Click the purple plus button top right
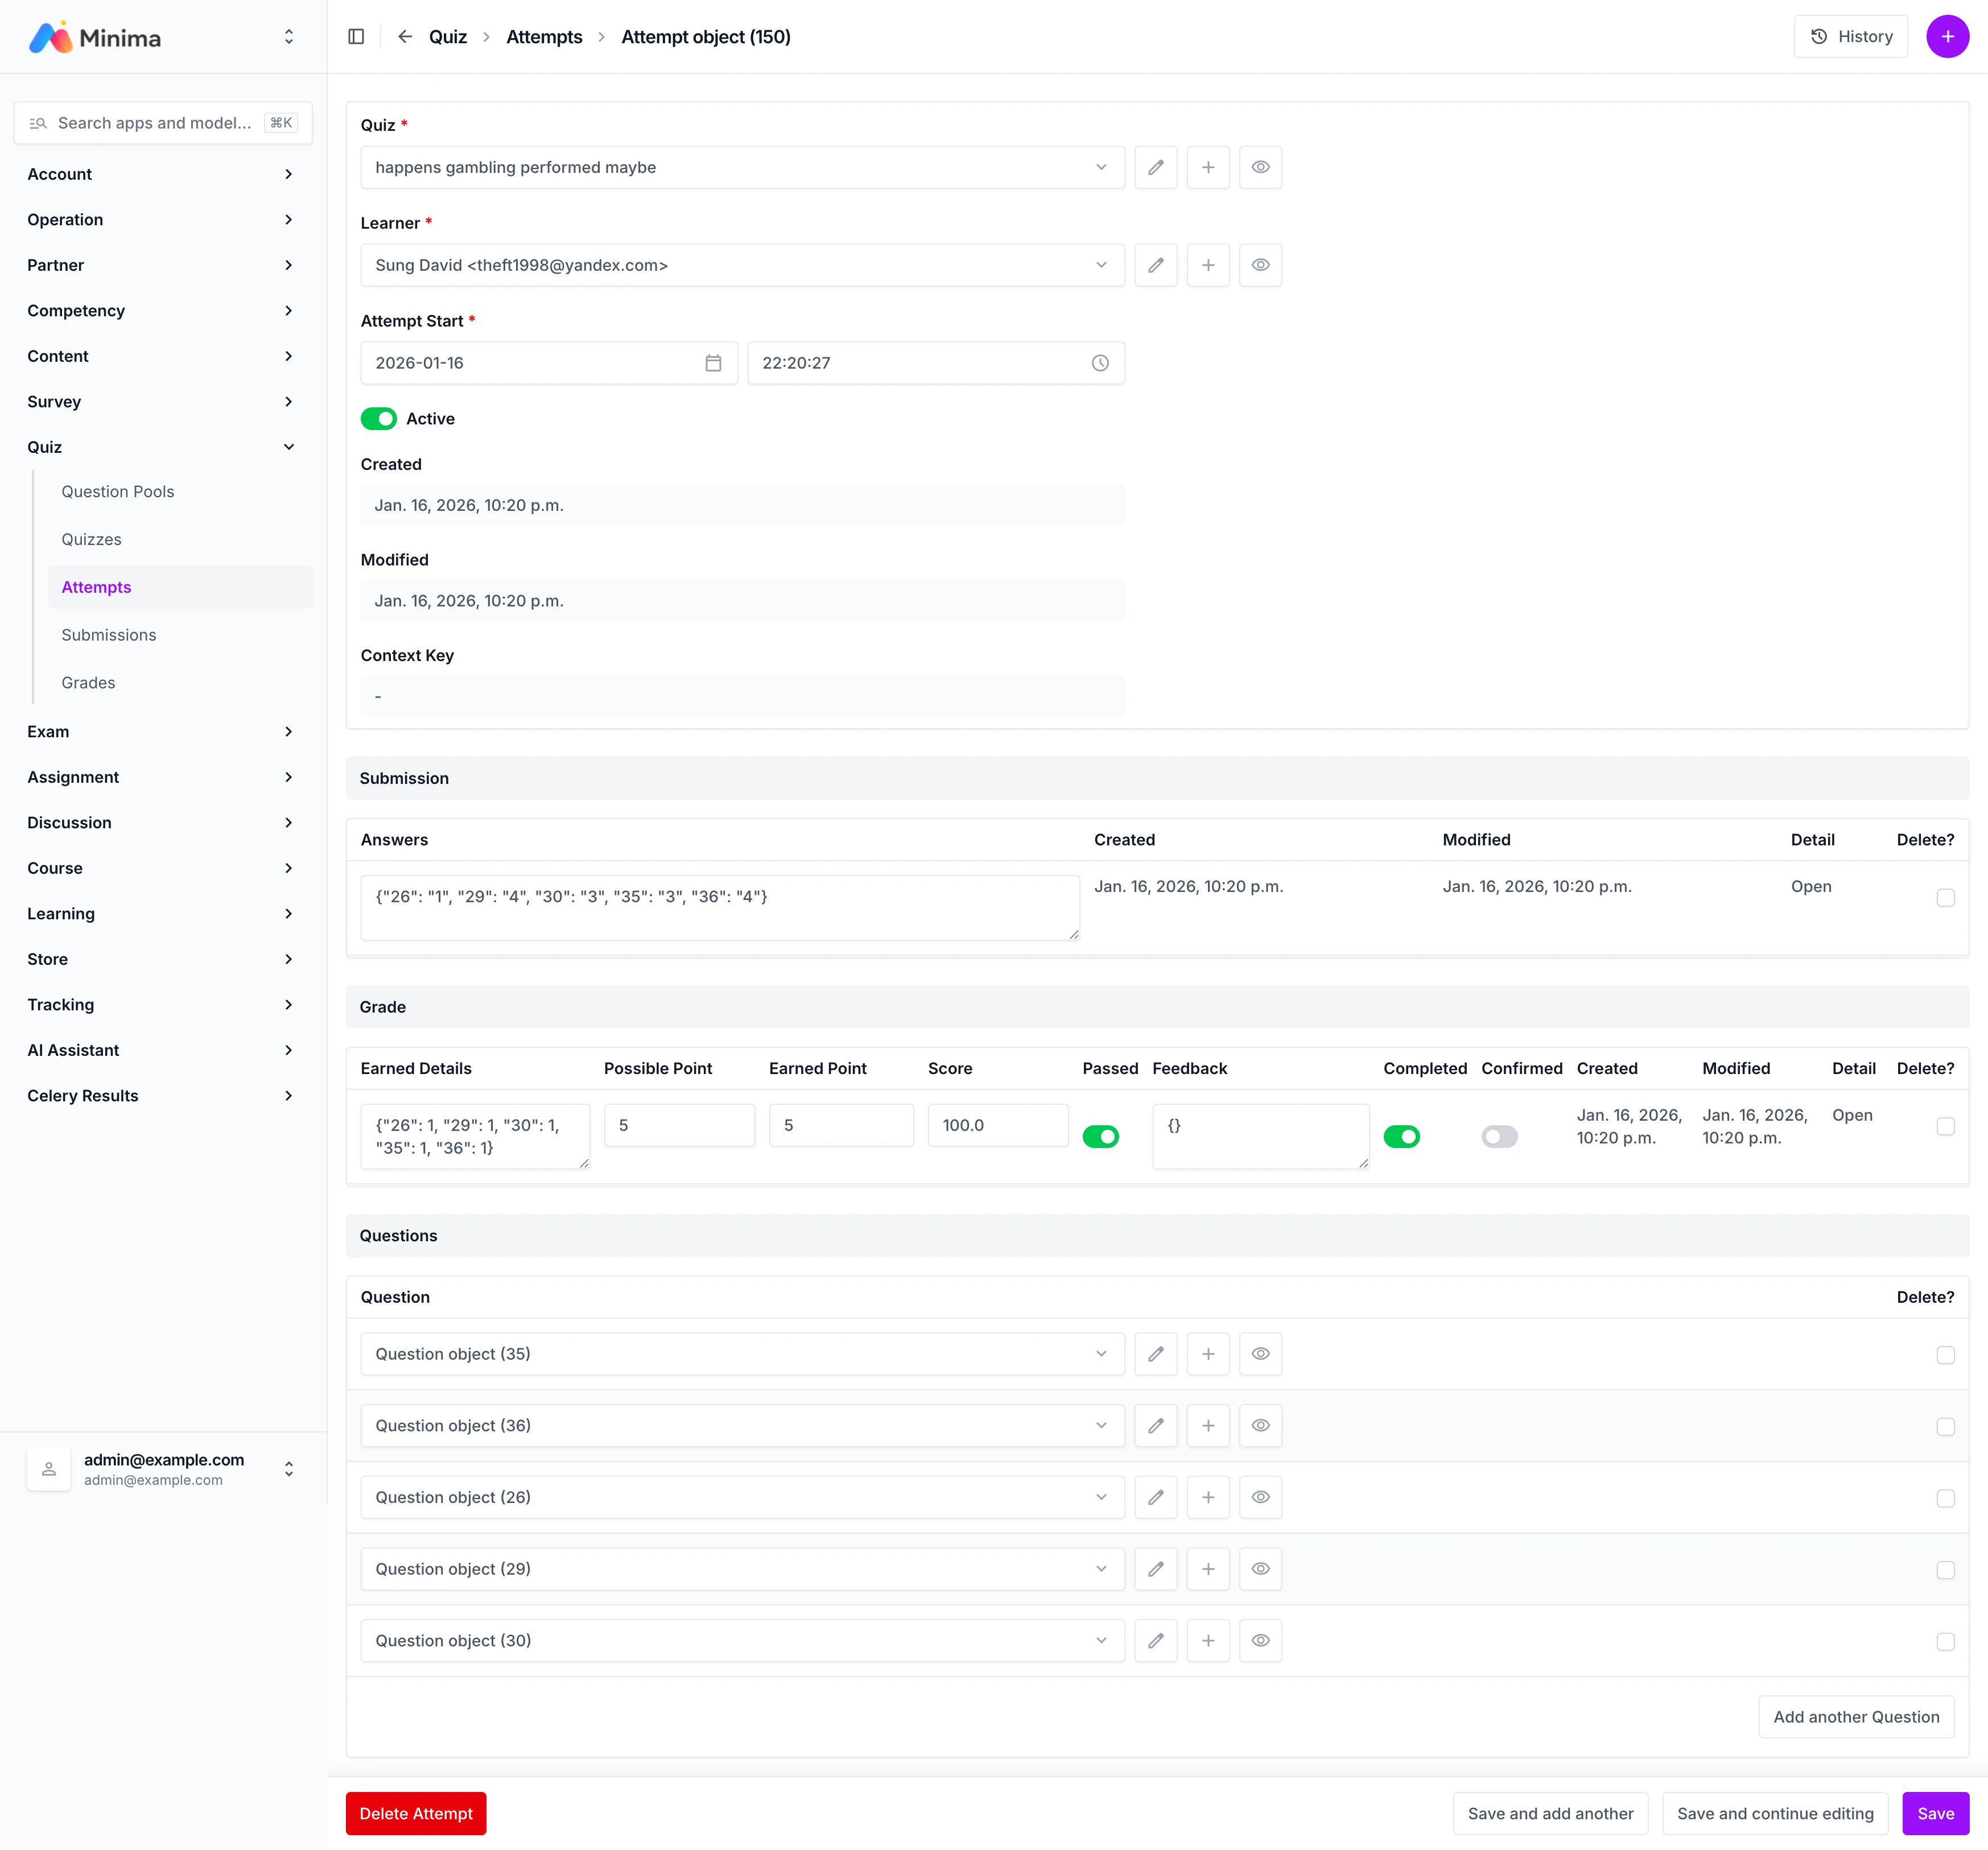The height and width of the screenshot is (1850, 1988). (1947, 37)
